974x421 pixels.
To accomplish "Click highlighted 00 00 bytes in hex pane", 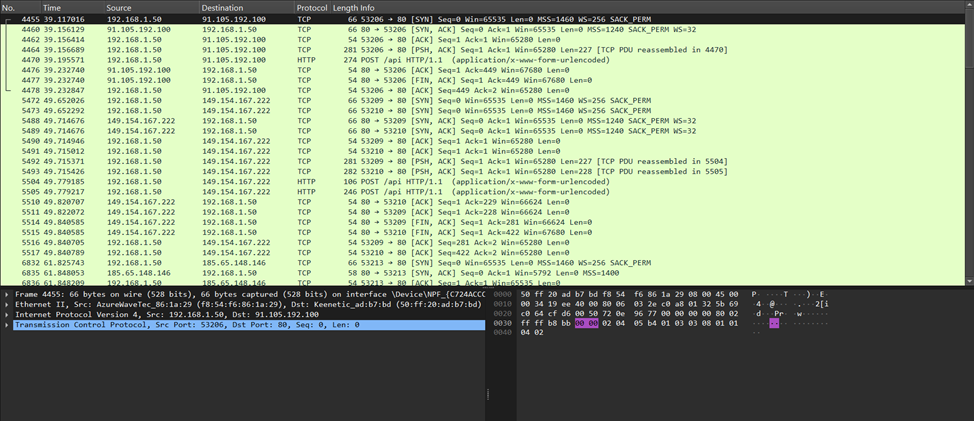I will [x=585, y=325].
